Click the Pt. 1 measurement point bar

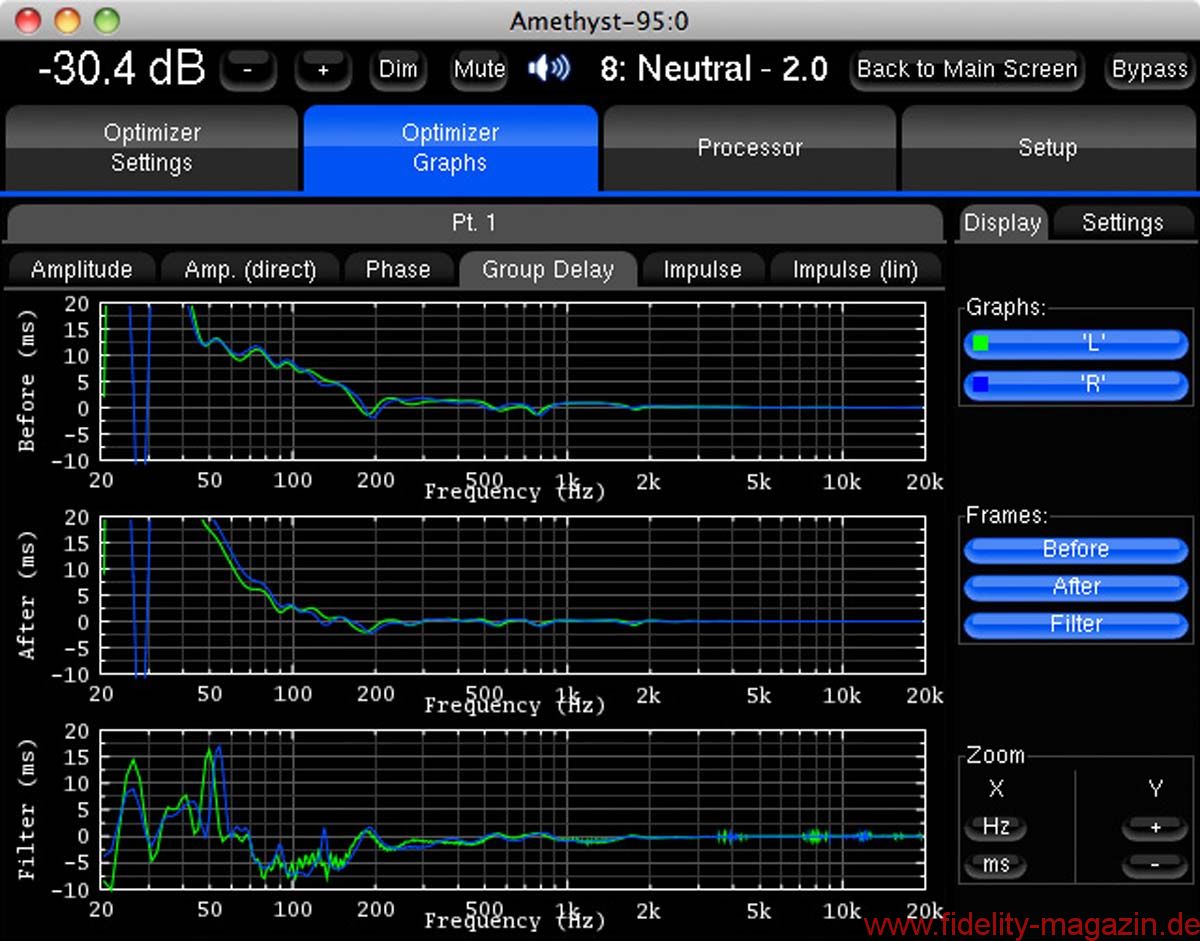[x=473, y=223]
